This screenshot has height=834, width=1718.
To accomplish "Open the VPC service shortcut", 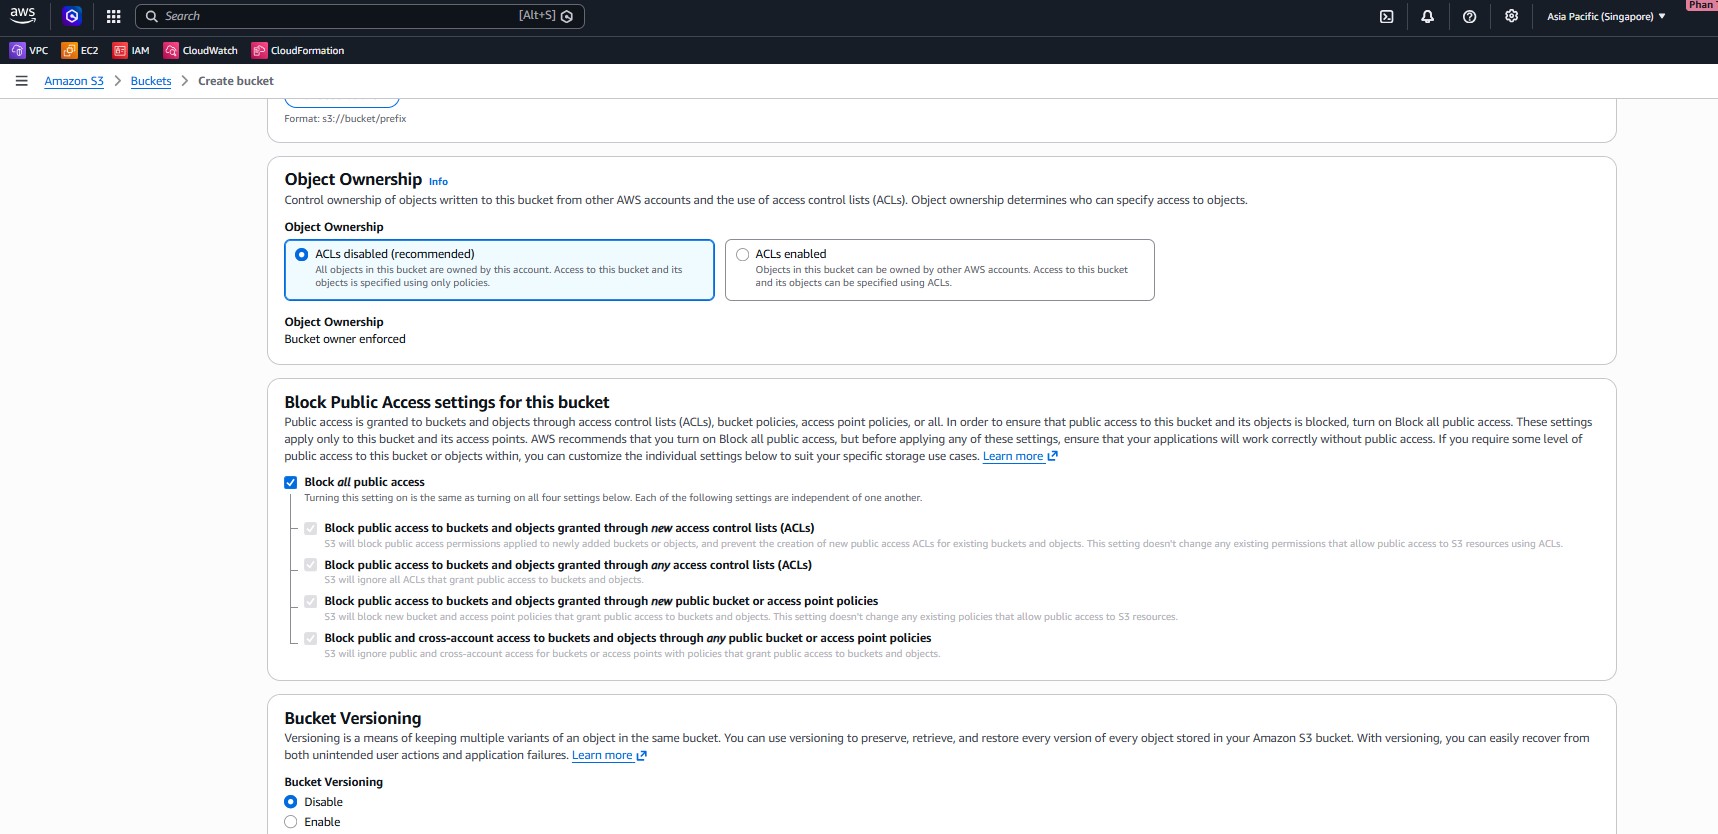I will point(29,50).
